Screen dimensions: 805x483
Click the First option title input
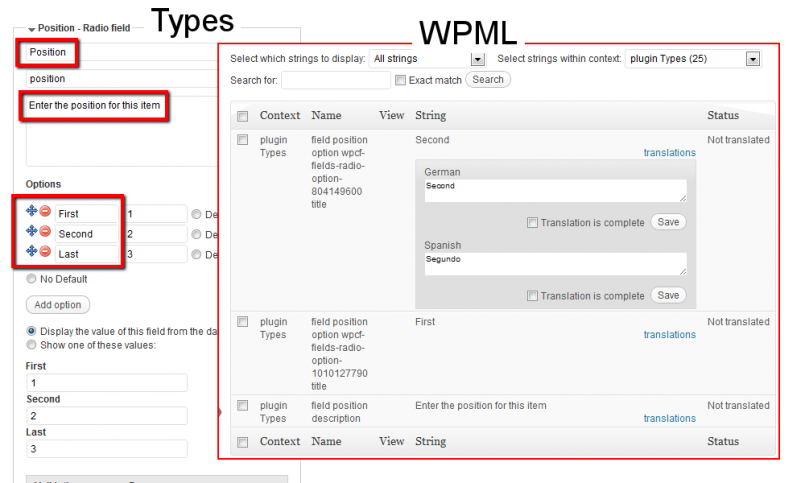(87, 214)
